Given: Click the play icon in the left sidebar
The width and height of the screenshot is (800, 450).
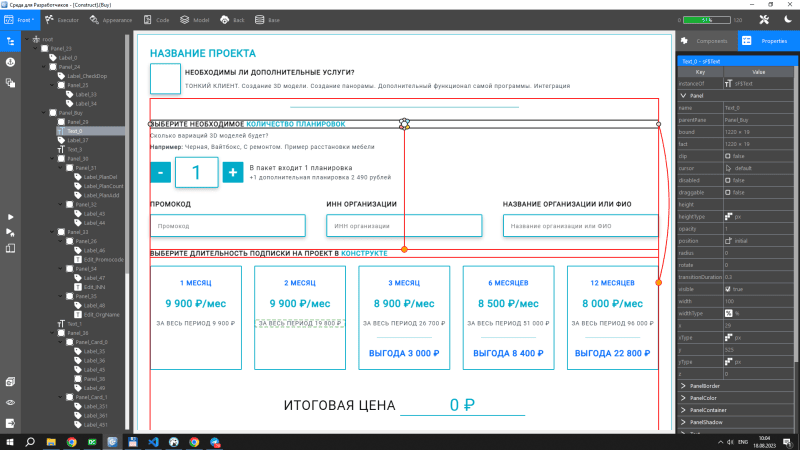Looking at the screenshot, I should [x=10, y=216].
